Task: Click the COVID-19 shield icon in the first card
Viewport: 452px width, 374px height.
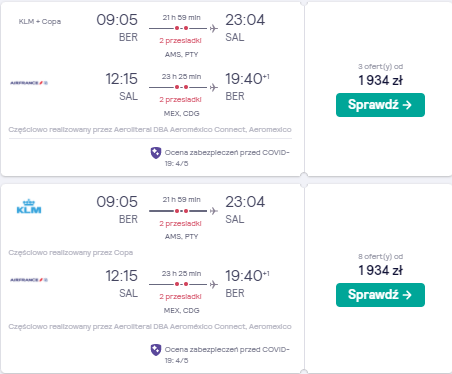Action: pos(156,153)
